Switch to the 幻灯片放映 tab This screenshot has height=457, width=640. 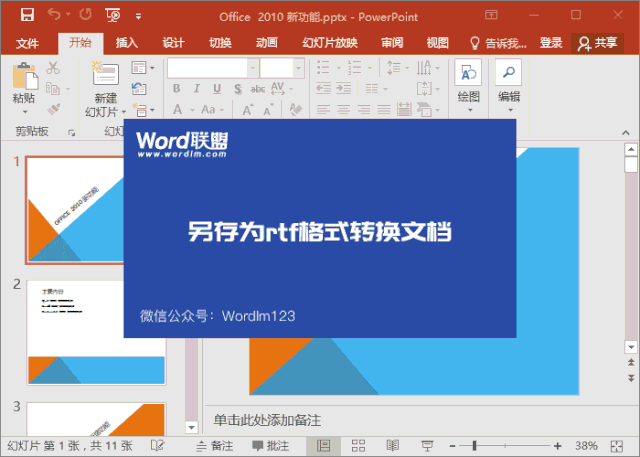point(330,42)
